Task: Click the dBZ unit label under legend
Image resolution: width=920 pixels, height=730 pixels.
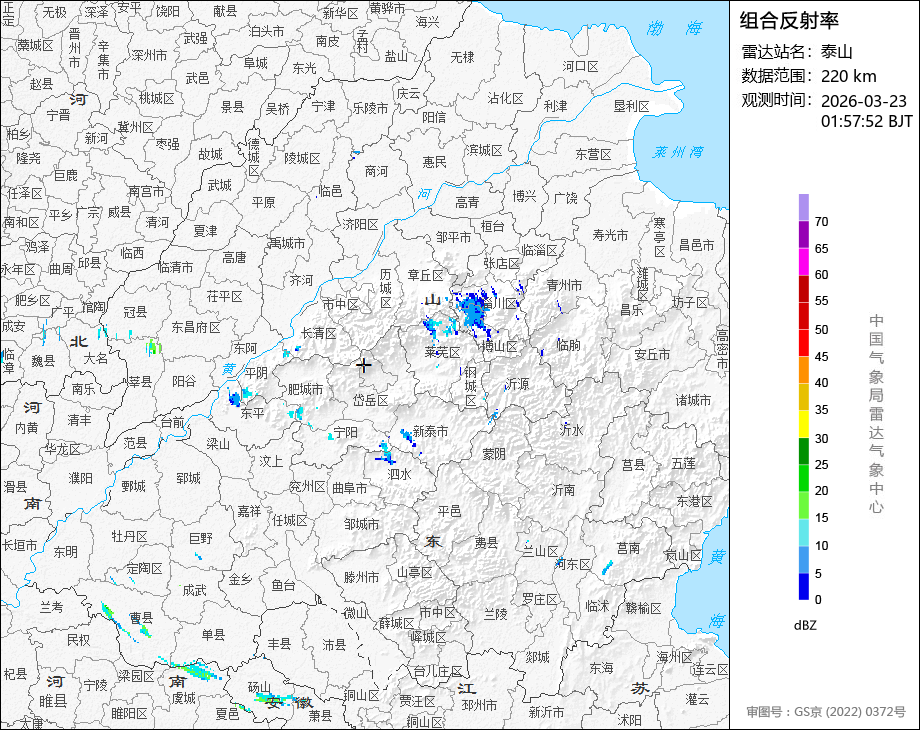Action: click(805, 625)
